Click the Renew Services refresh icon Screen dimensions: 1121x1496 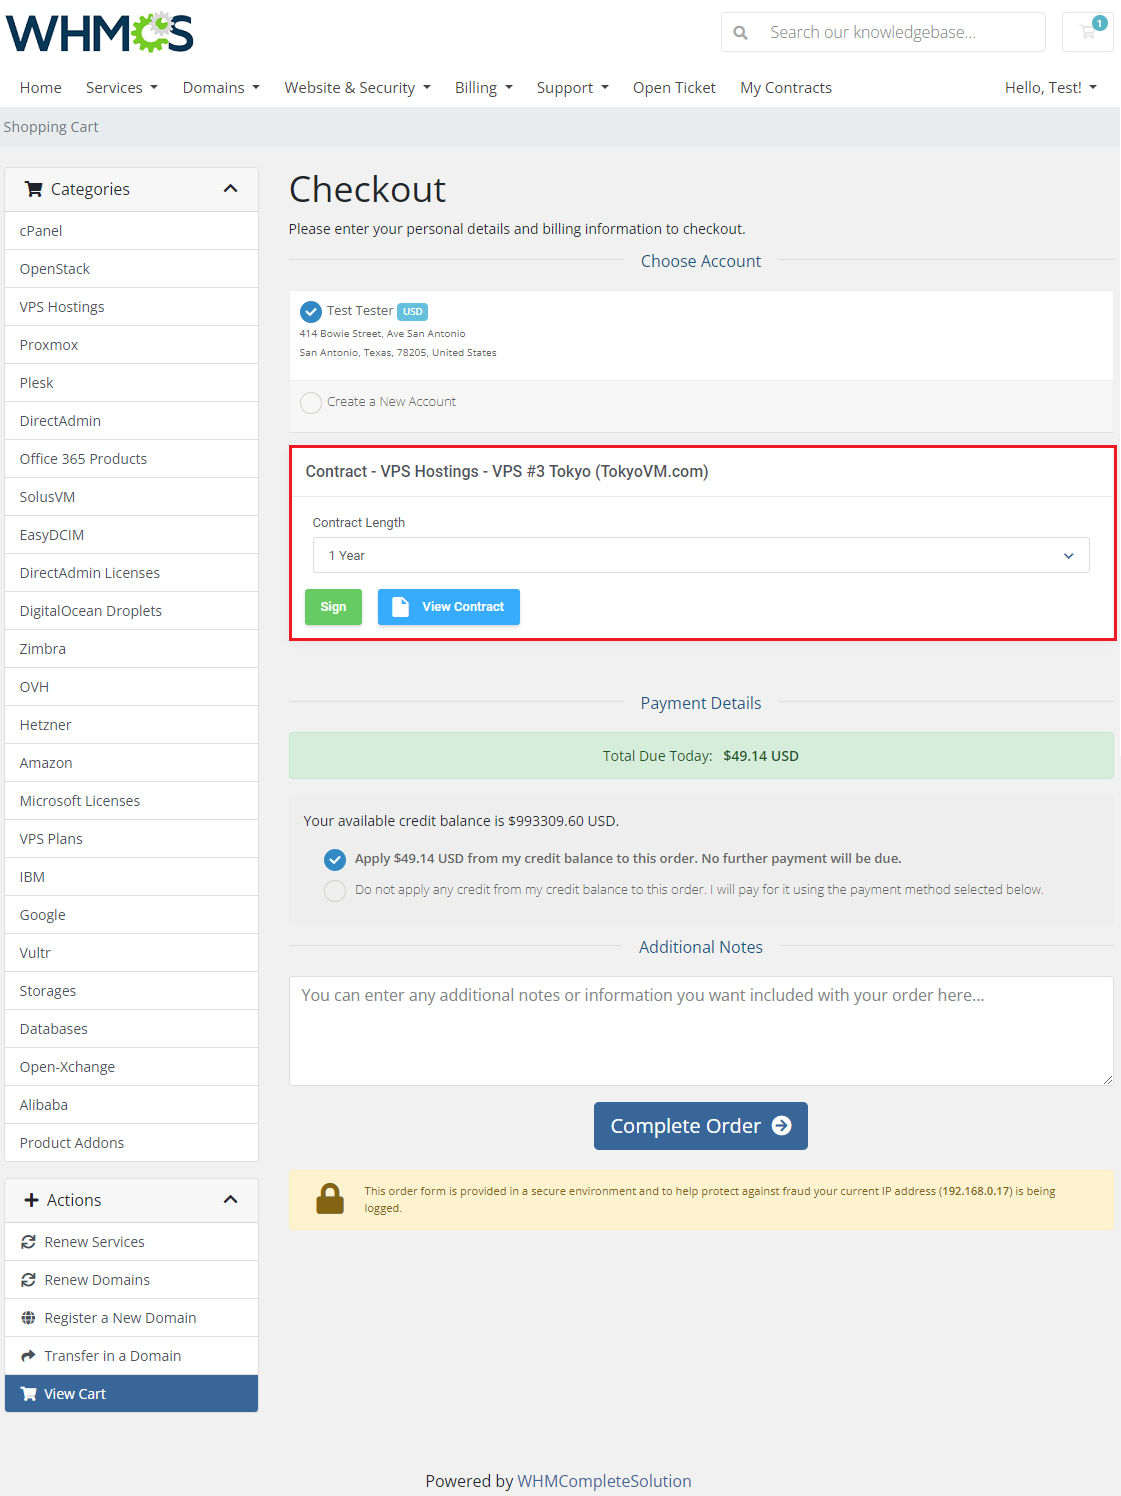(x=28, y=1242)
